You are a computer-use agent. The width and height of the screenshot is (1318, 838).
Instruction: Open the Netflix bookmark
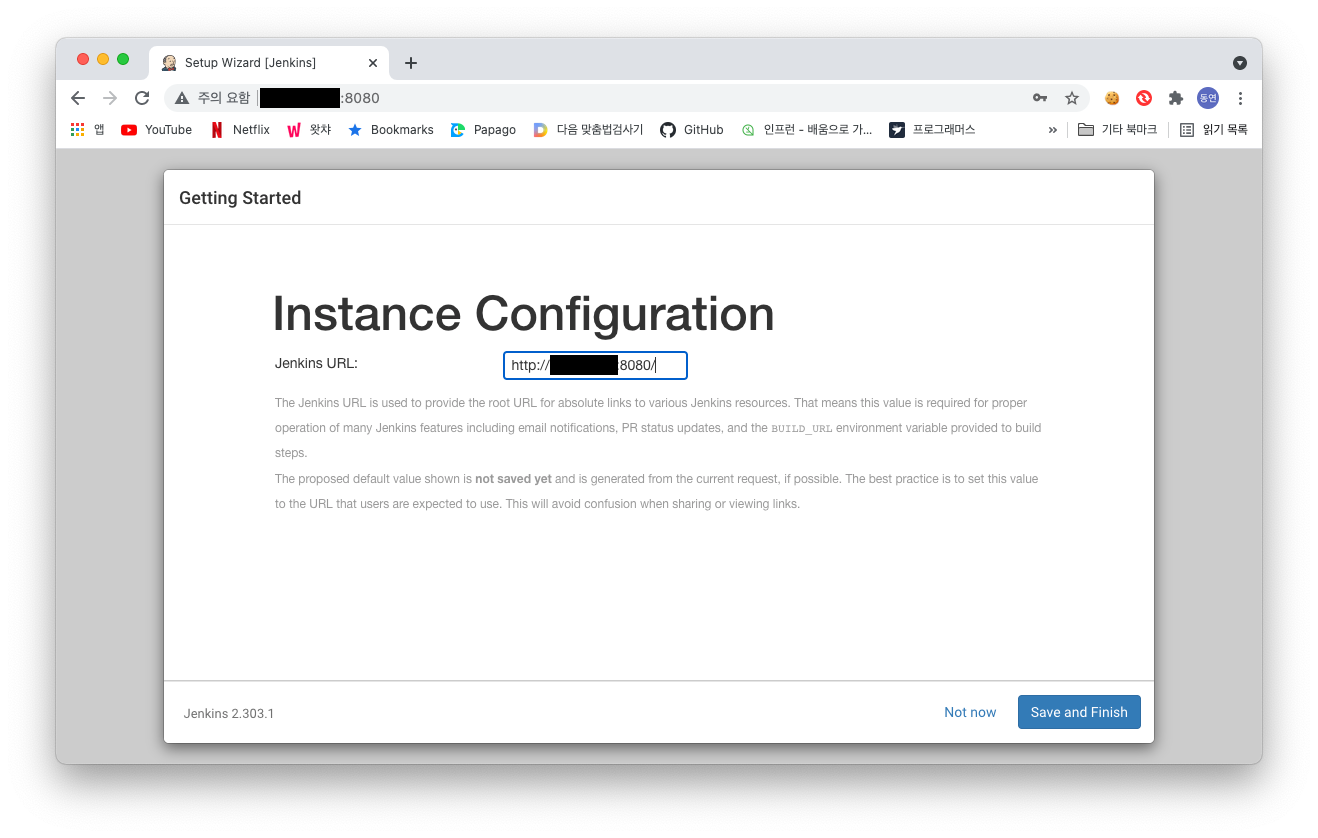[x=240, y=130]
